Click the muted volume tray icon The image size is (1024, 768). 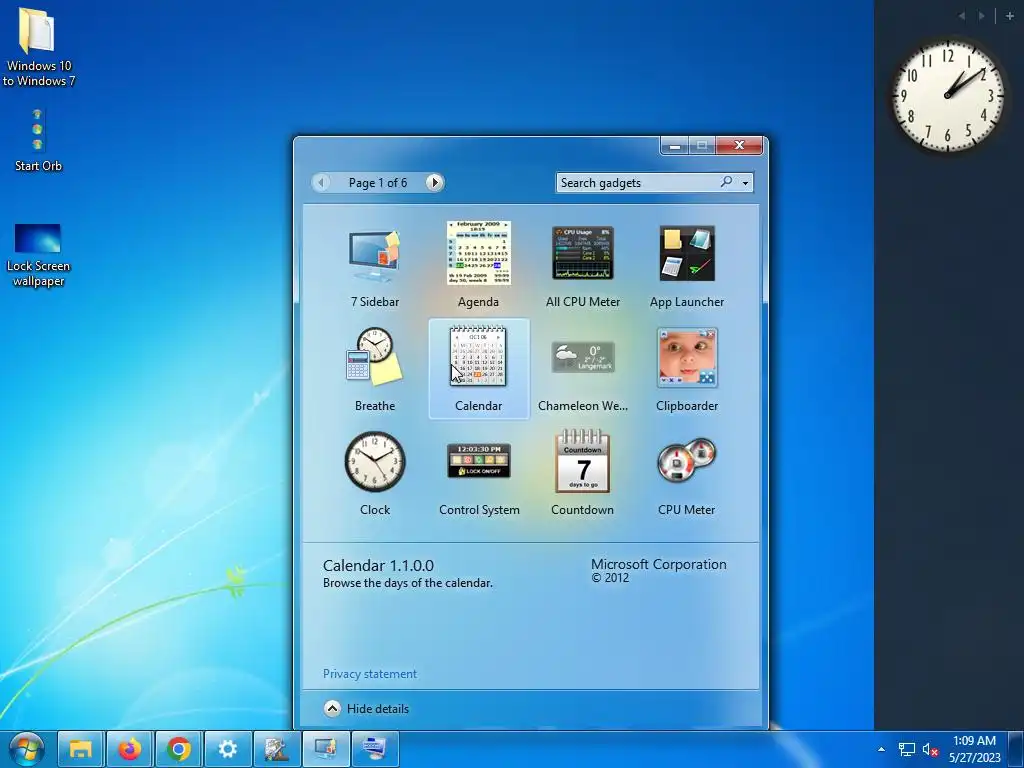tap(930, 750)
